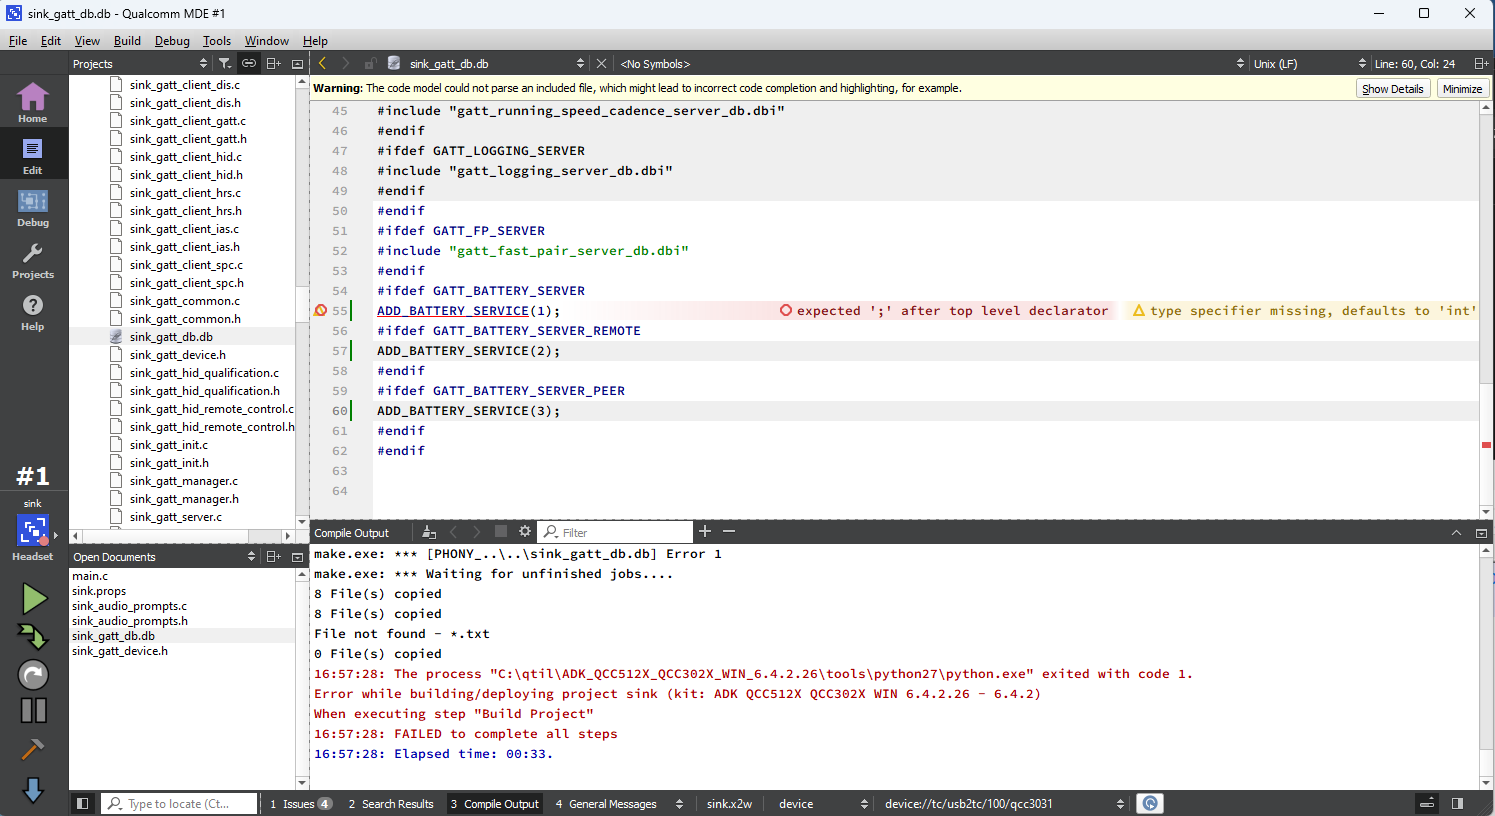Clear compile output with broom icon
This screenshot has width=1495, height=816.
[x=429, y=532]
